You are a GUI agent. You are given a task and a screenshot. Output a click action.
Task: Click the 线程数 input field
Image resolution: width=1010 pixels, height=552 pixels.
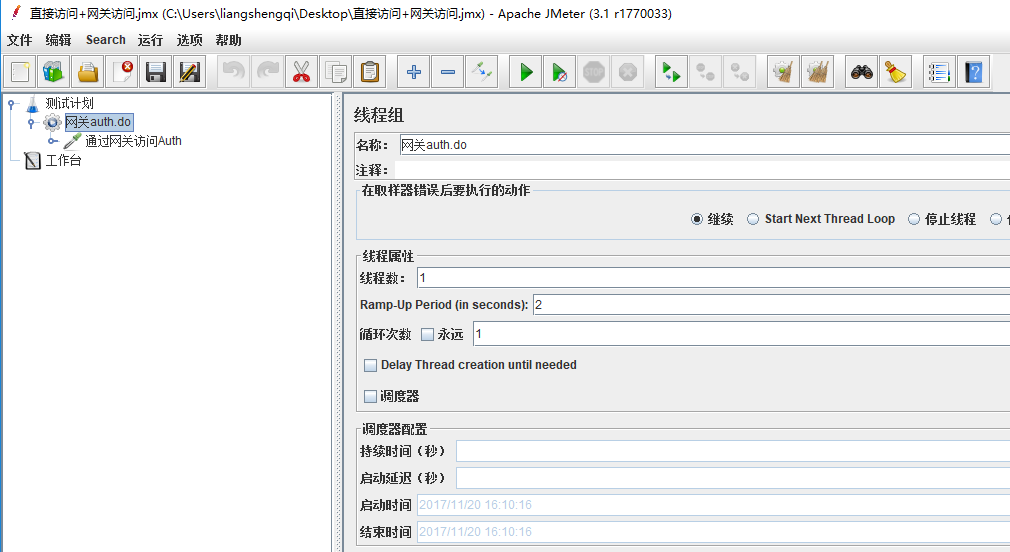pos(713,278)
